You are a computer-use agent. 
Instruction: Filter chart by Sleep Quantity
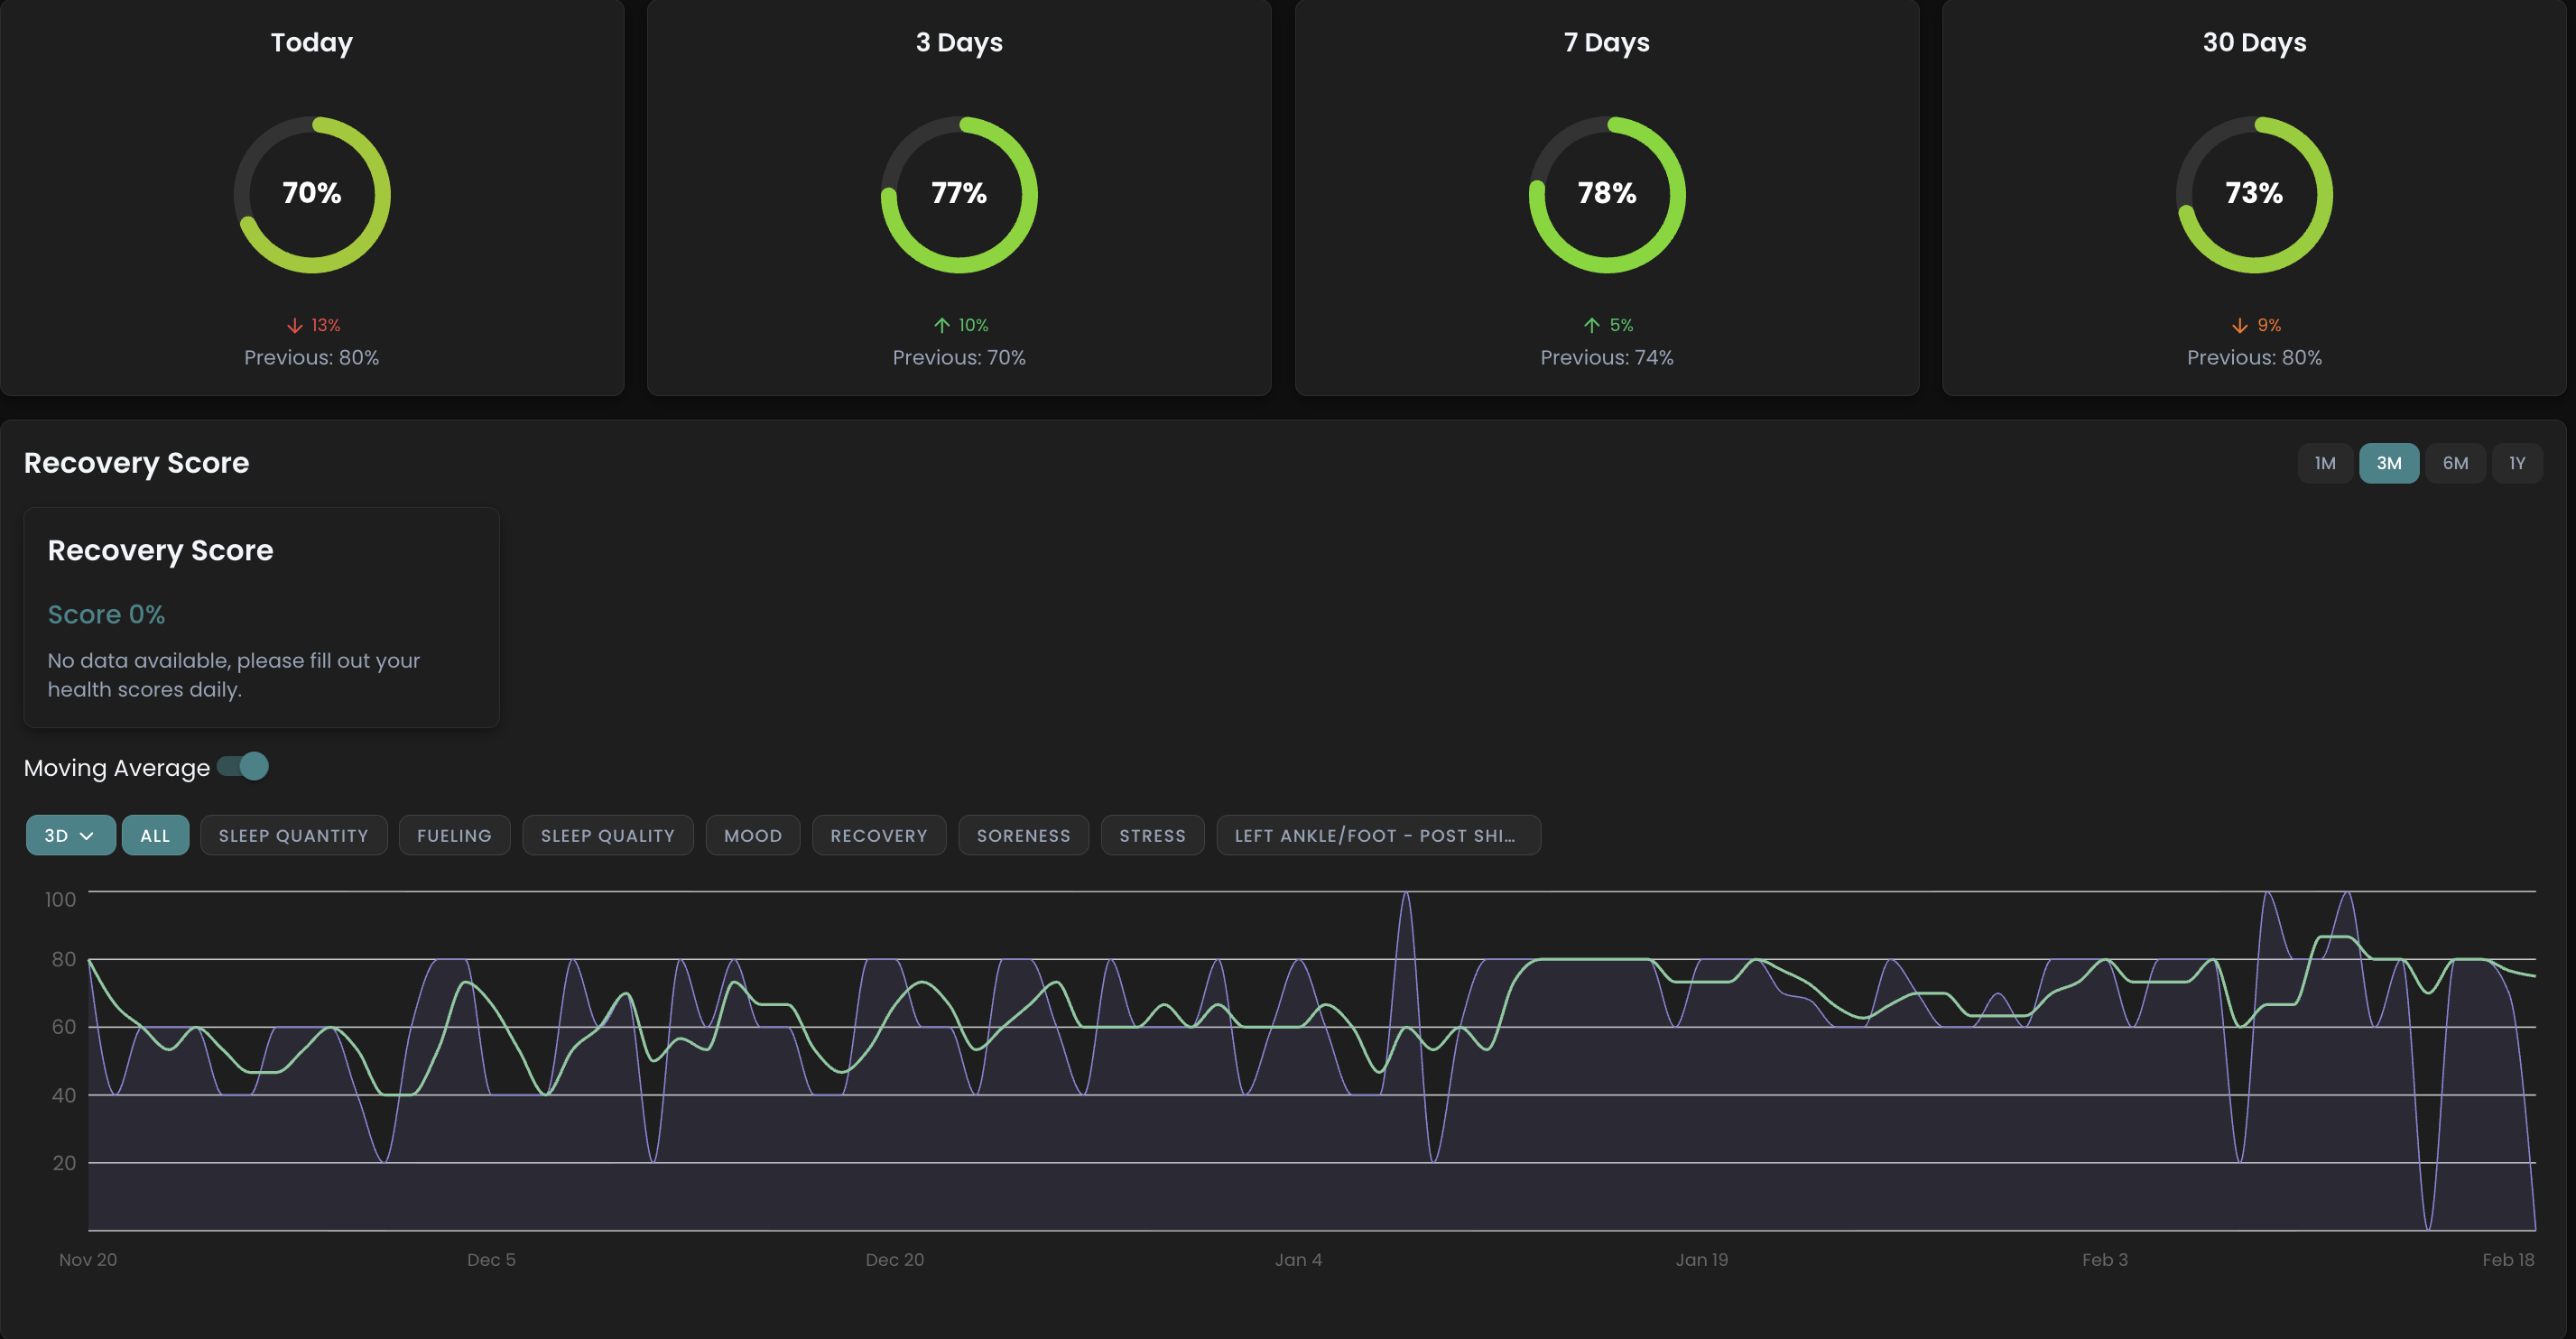(293, 836)
